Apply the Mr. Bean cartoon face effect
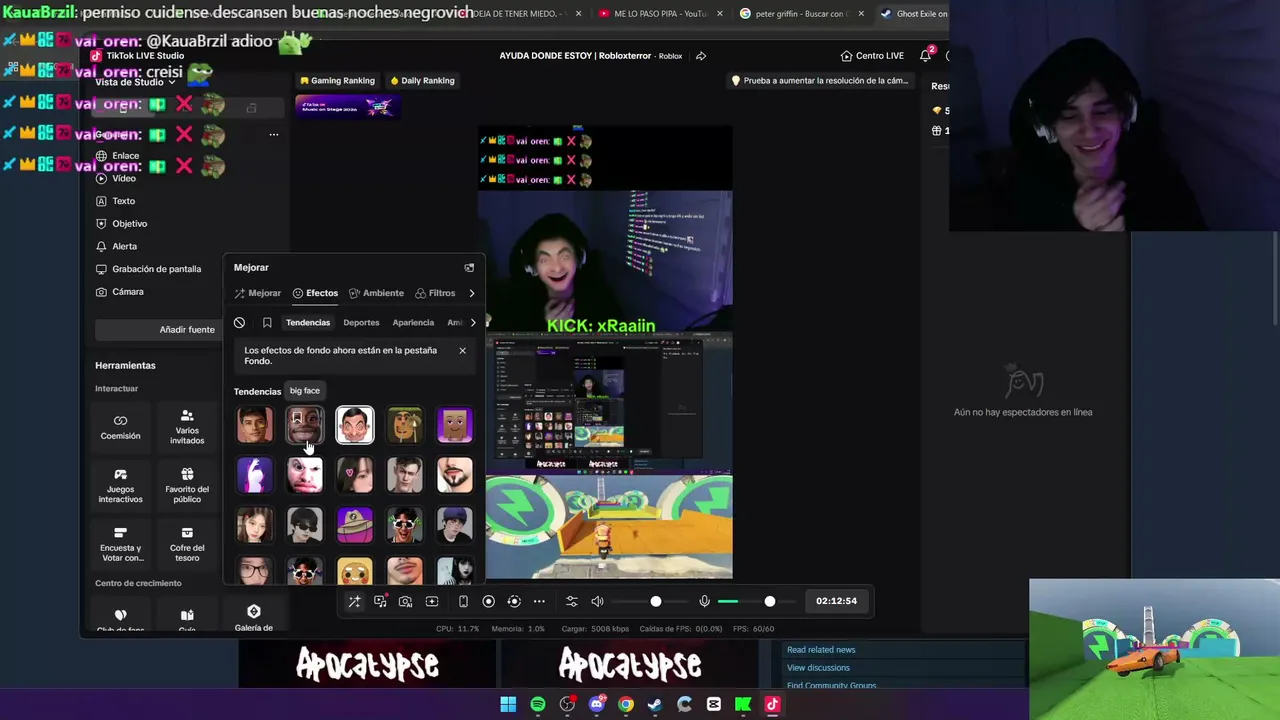1280x720 pixels. [x=355, y=425]
